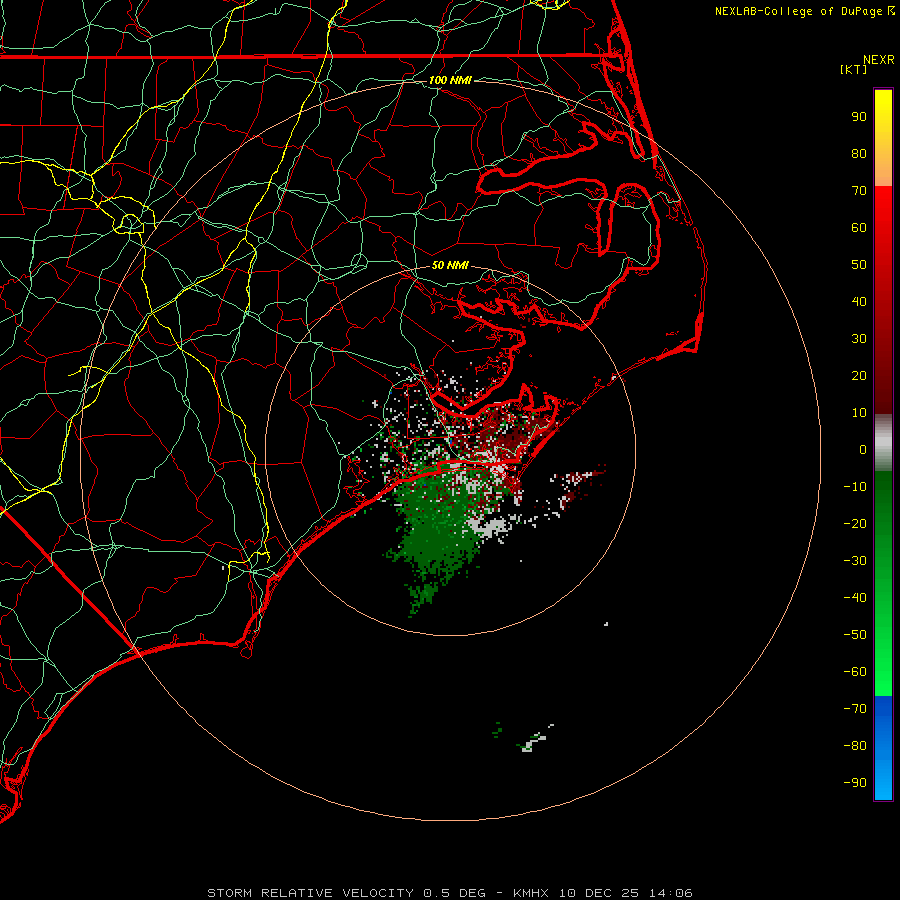Pick the gray zero-velocity segment of color bar

click(x=883, y=443)
